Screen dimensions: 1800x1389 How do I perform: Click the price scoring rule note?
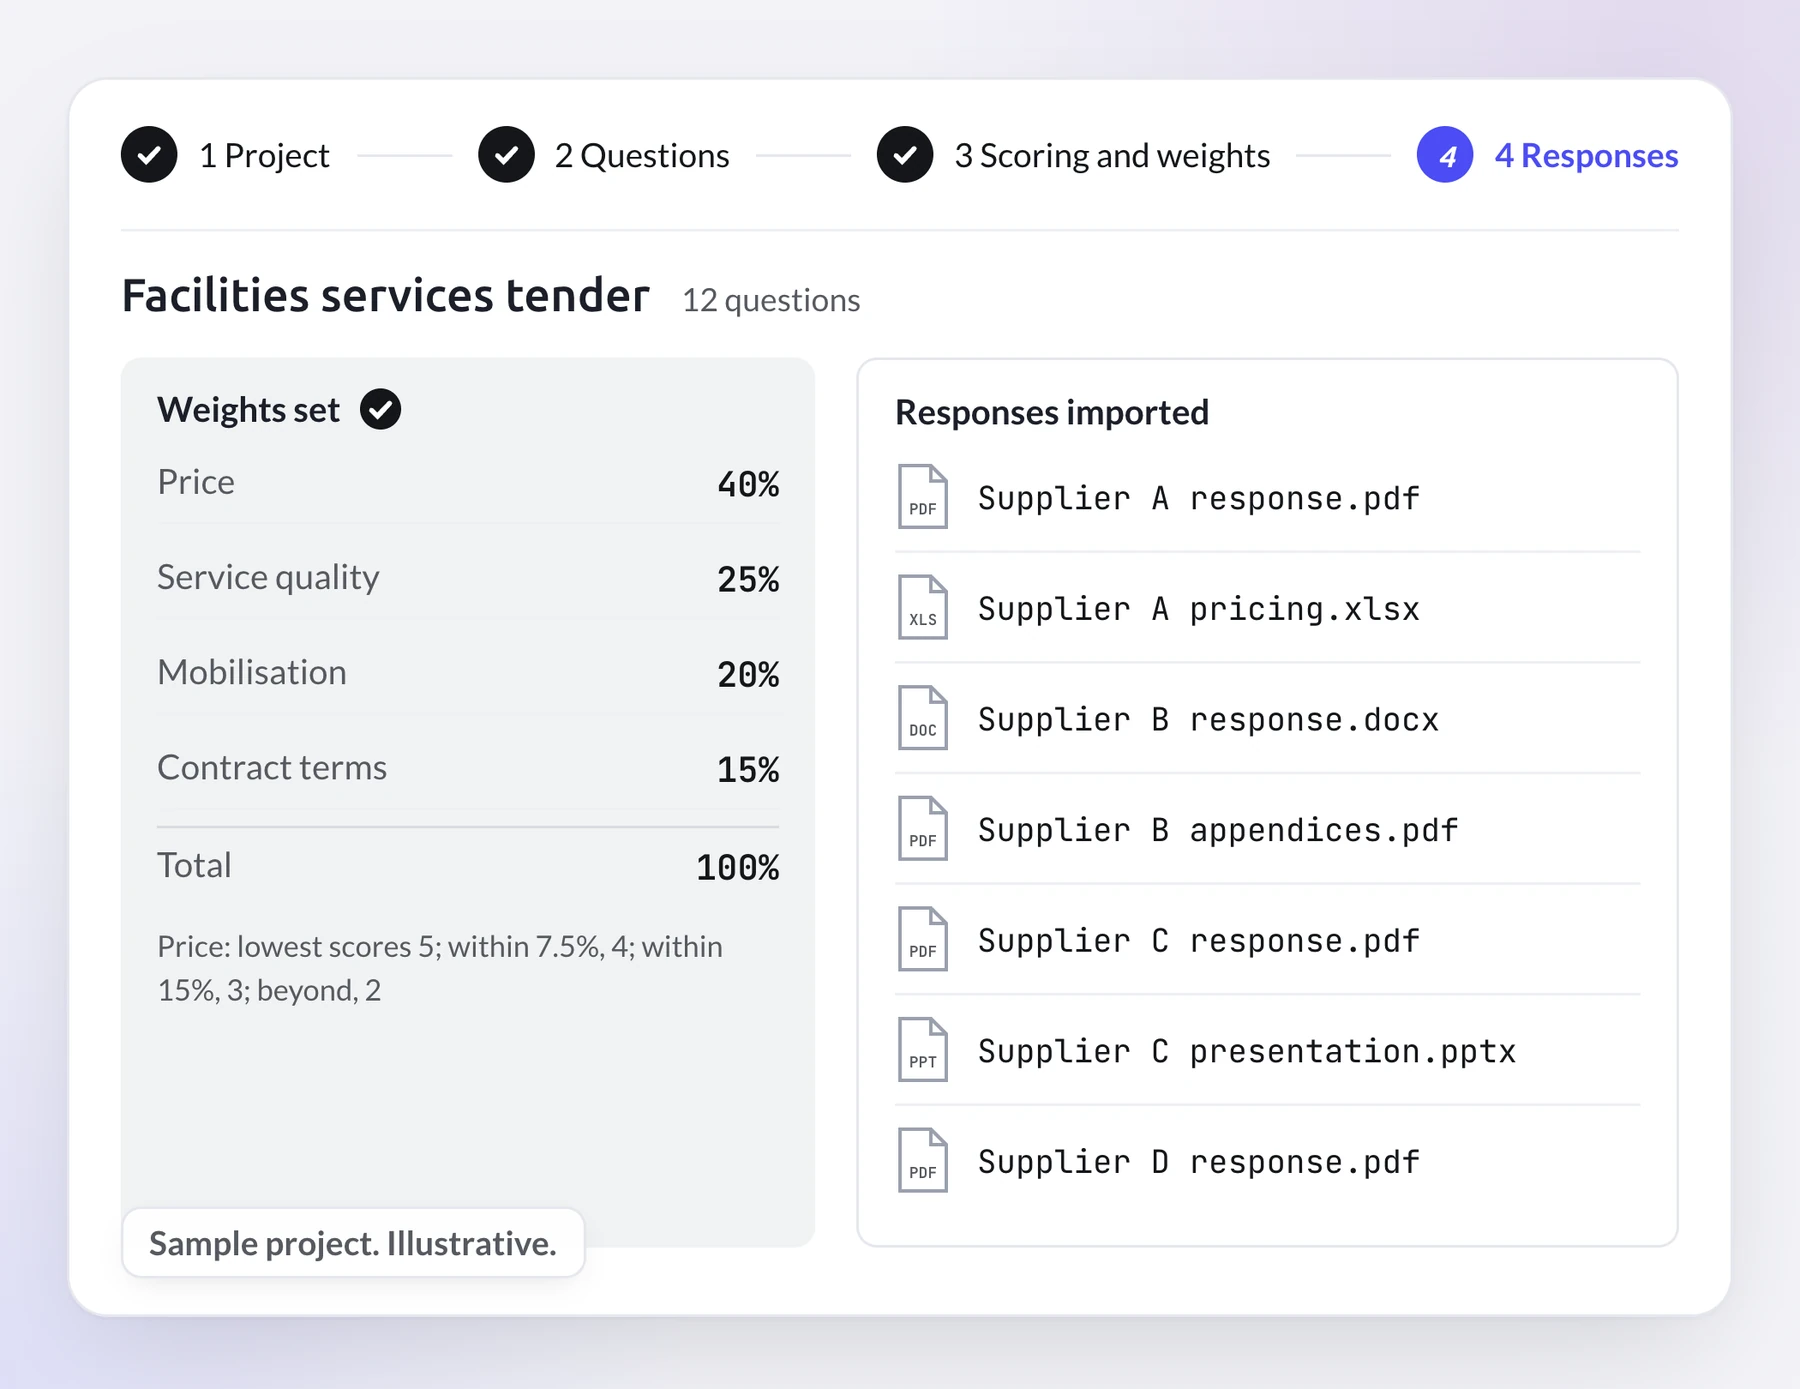[x=440, y=968]
